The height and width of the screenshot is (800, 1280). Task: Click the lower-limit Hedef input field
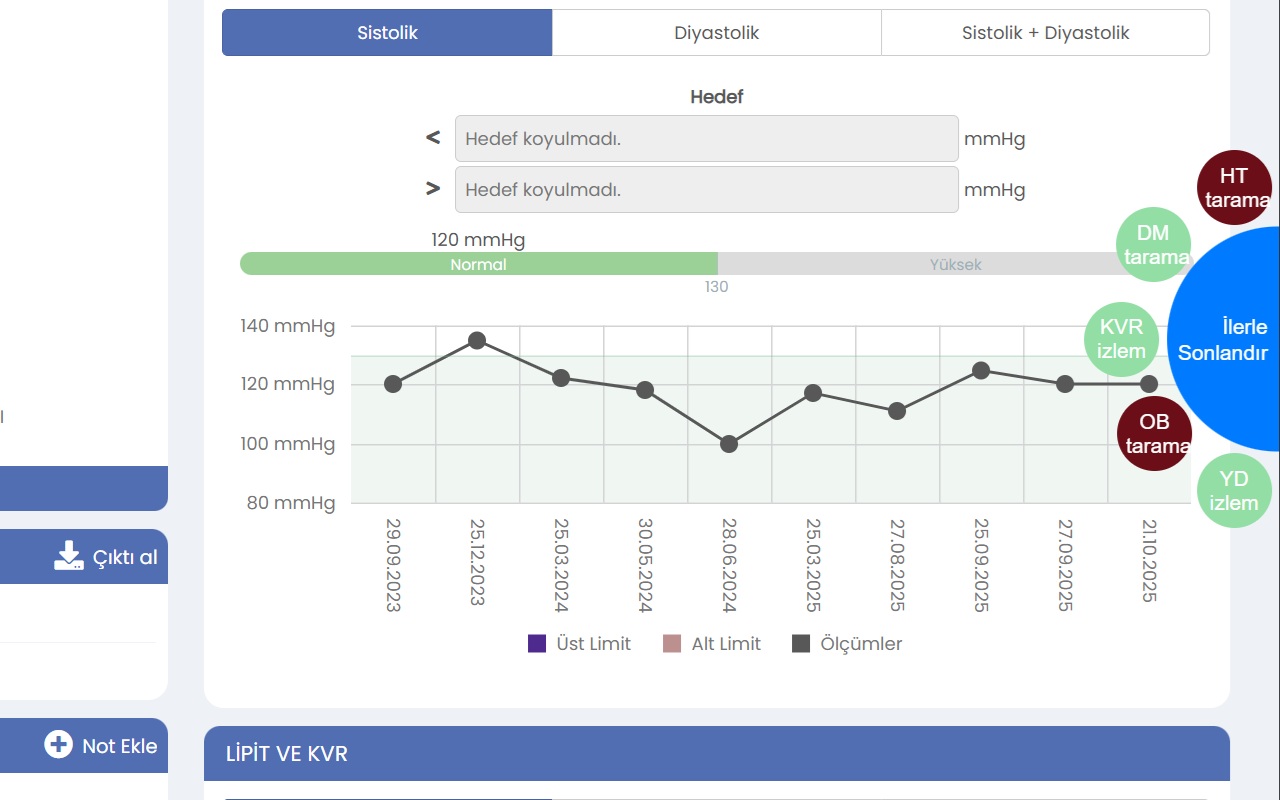tap(706, 189)
